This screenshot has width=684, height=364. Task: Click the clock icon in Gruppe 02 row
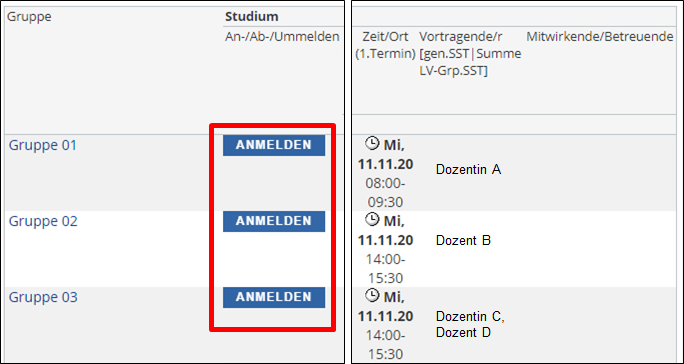pyautogui.click(x=372, y=219)
